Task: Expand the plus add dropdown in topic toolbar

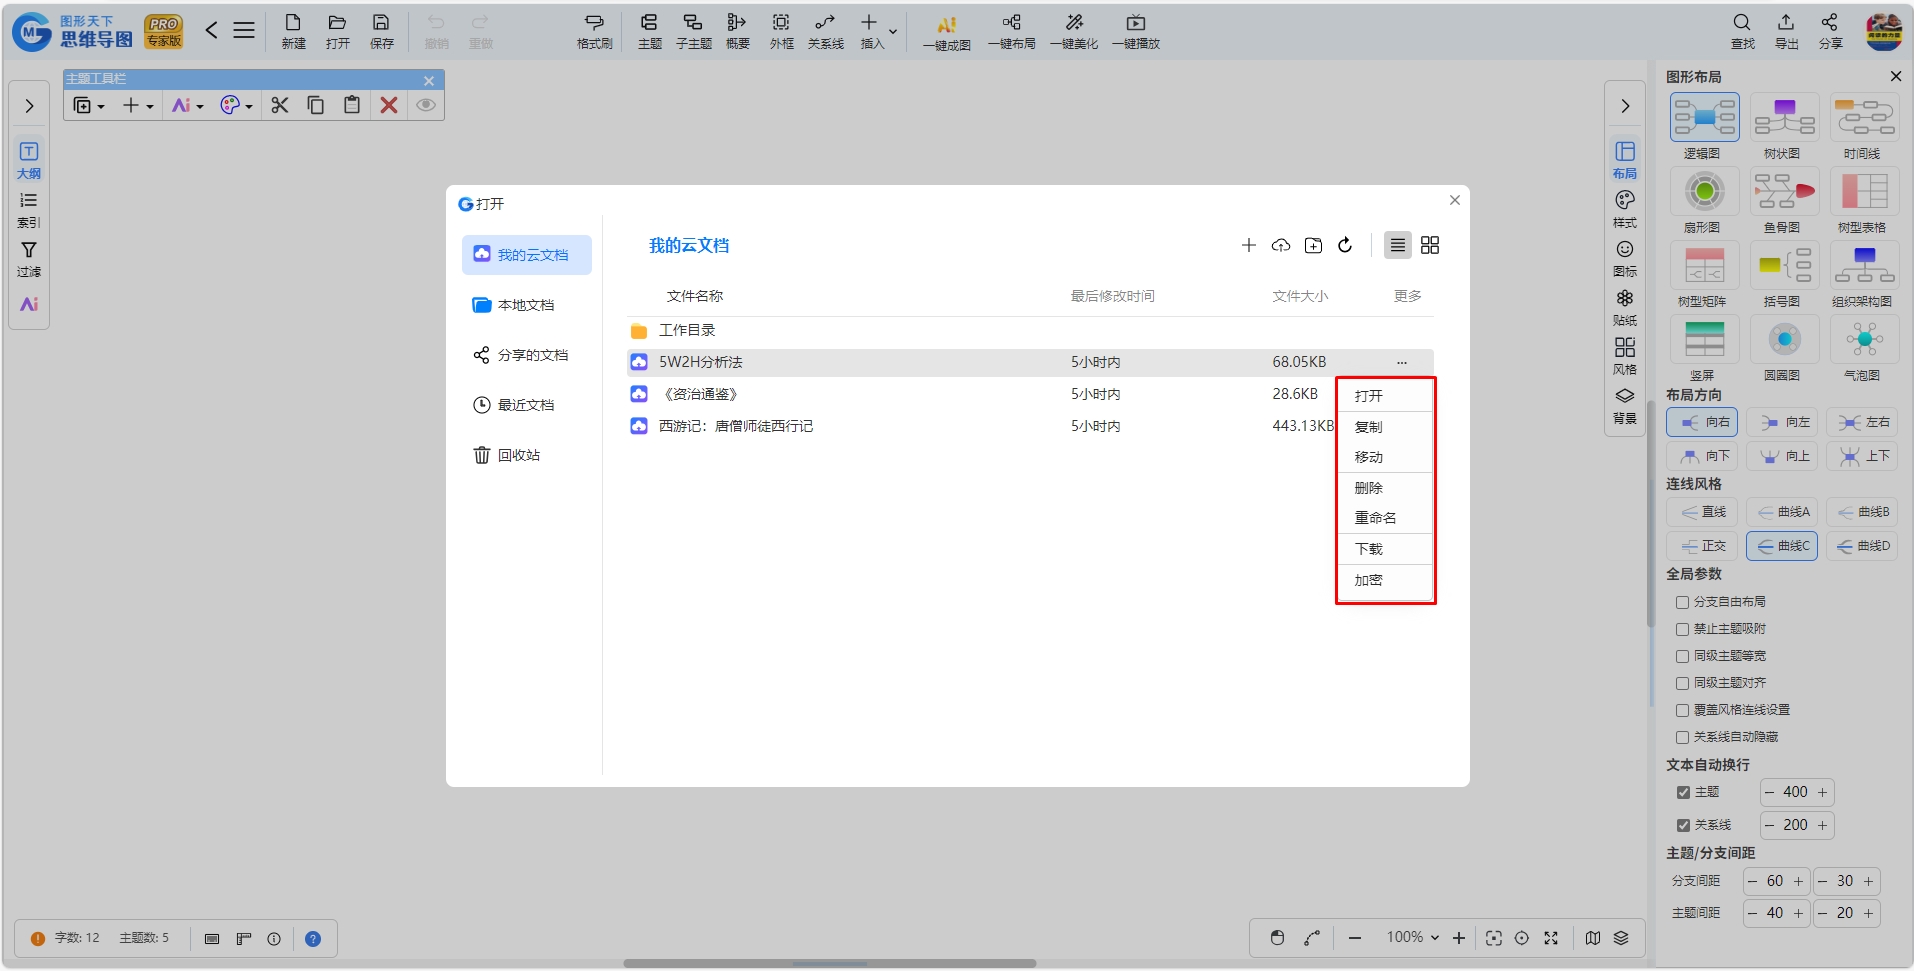Action: click(x=150, y=106)
